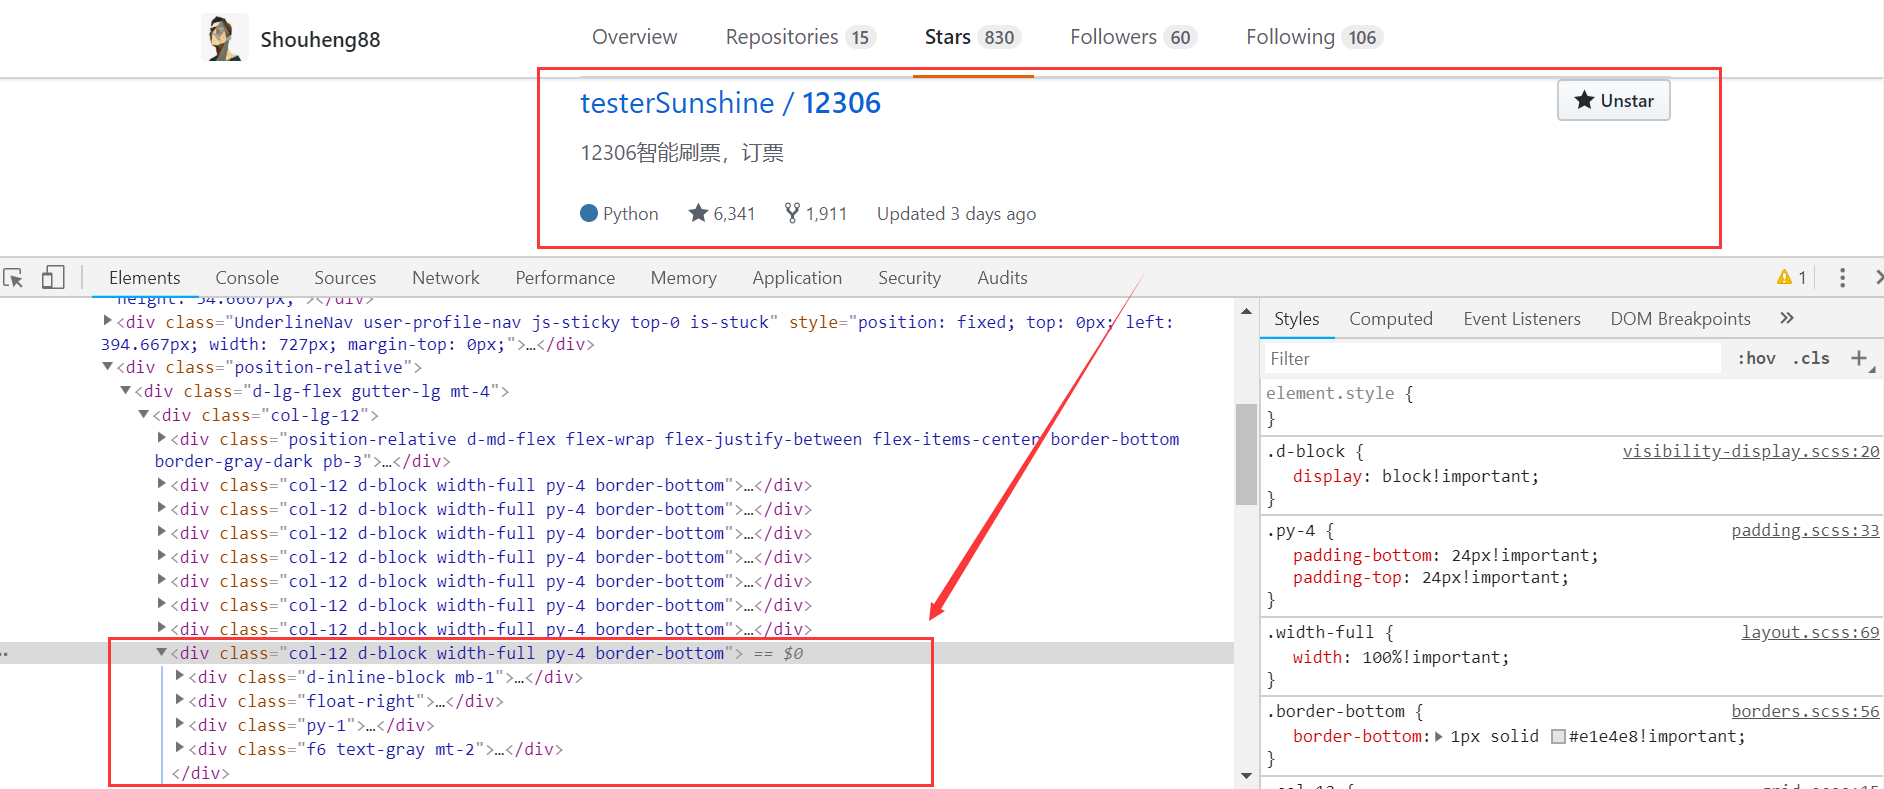
Task: Click the Shouheng88 profile avatar
Action: pyautogui.click(x=224, y=38)
